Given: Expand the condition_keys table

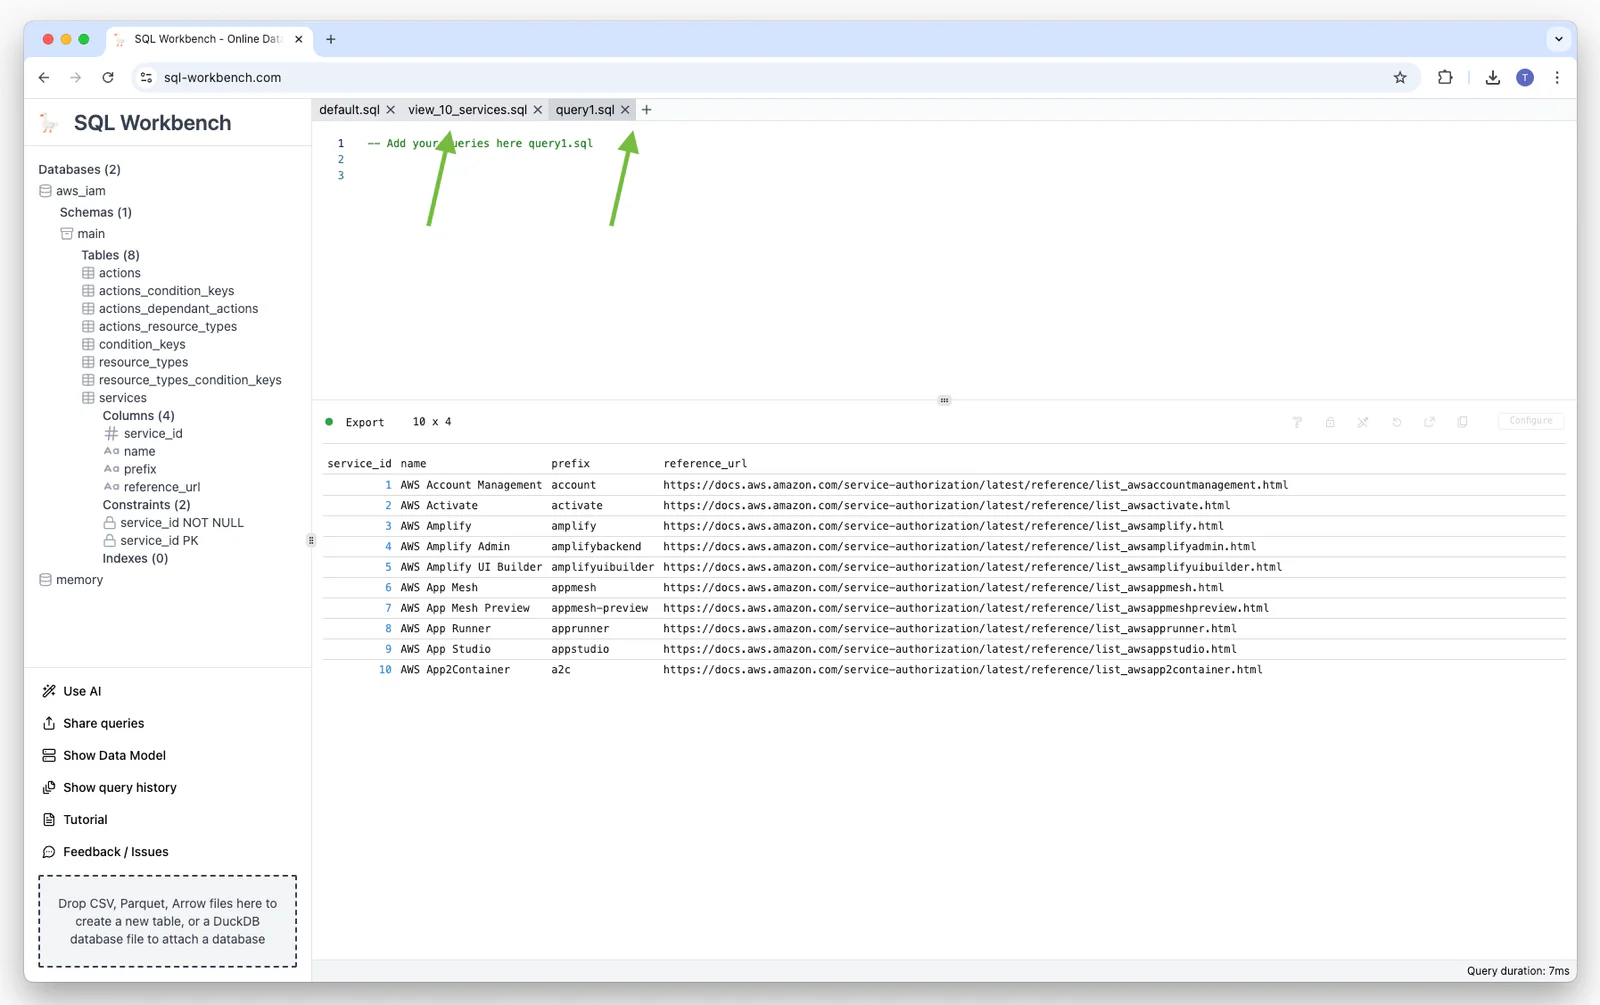Looking at the screenshot, I should click(133, 345).
